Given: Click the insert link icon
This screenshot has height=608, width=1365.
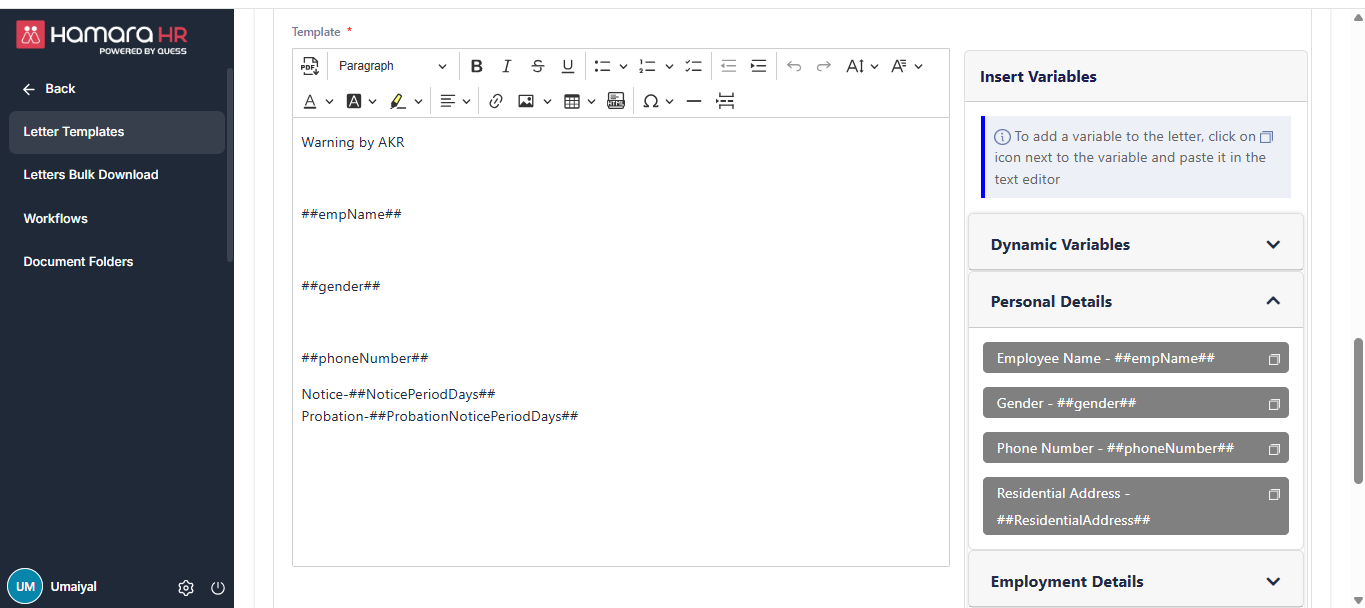Looking at the screenshot, I should click(x=496, y=101).
